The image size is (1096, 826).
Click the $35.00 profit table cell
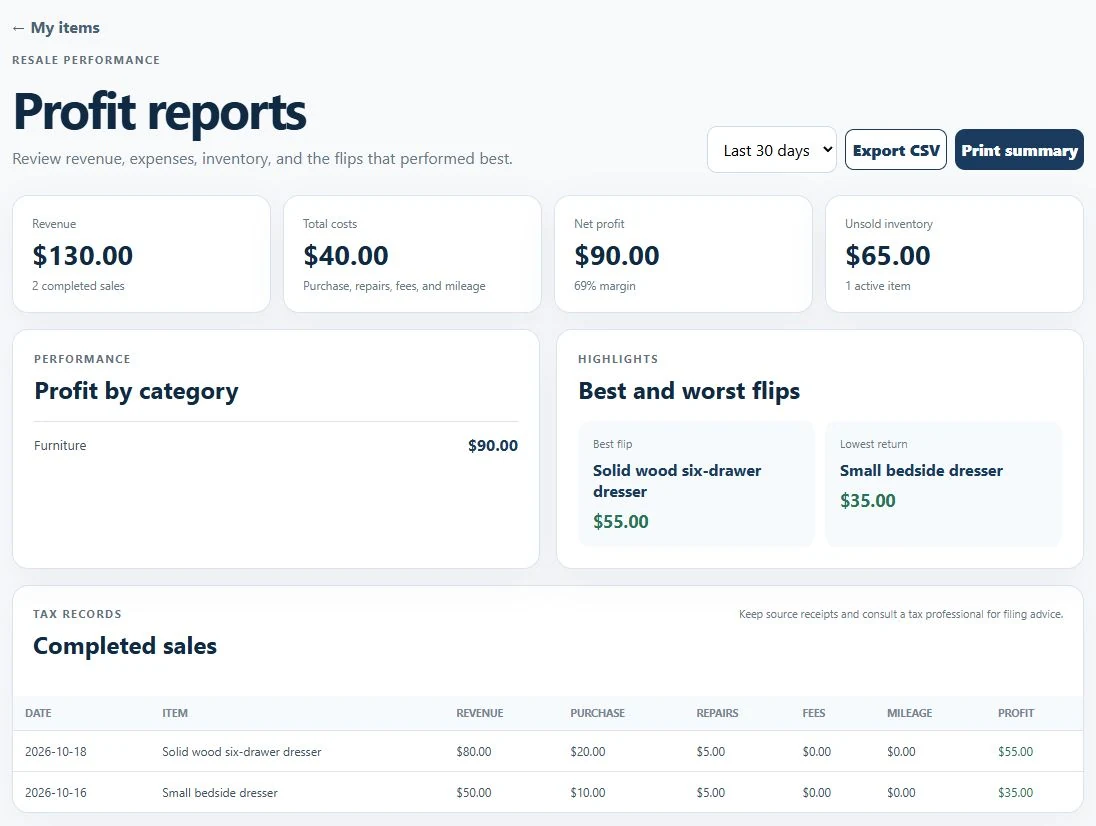(1016, 793)
